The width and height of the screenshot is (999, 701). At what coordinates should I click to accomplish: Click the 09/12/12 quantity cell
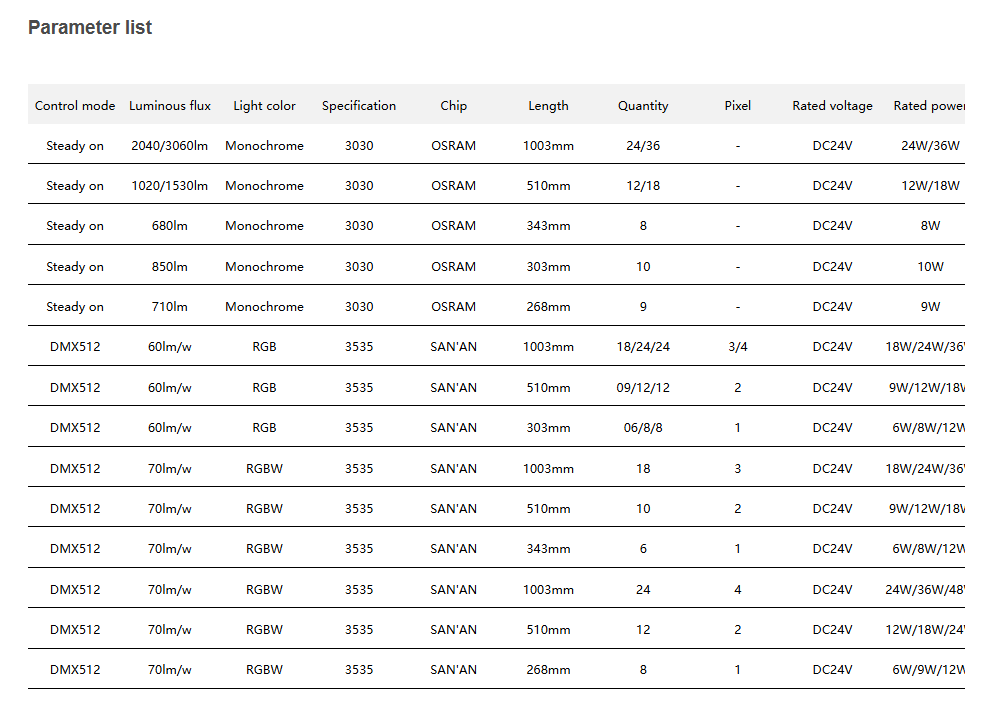(x=643, y=387)
